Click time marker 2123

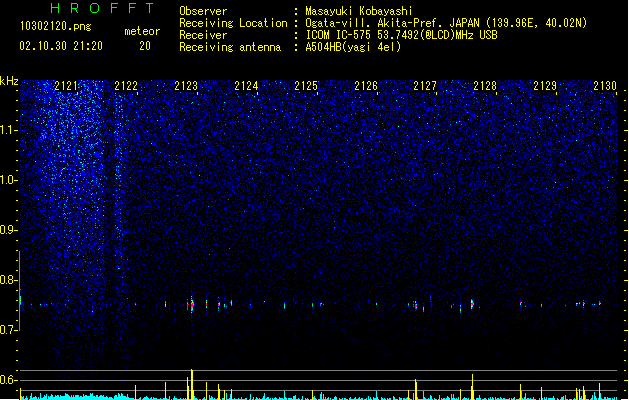pyautogui.click(x=186, y=86)
